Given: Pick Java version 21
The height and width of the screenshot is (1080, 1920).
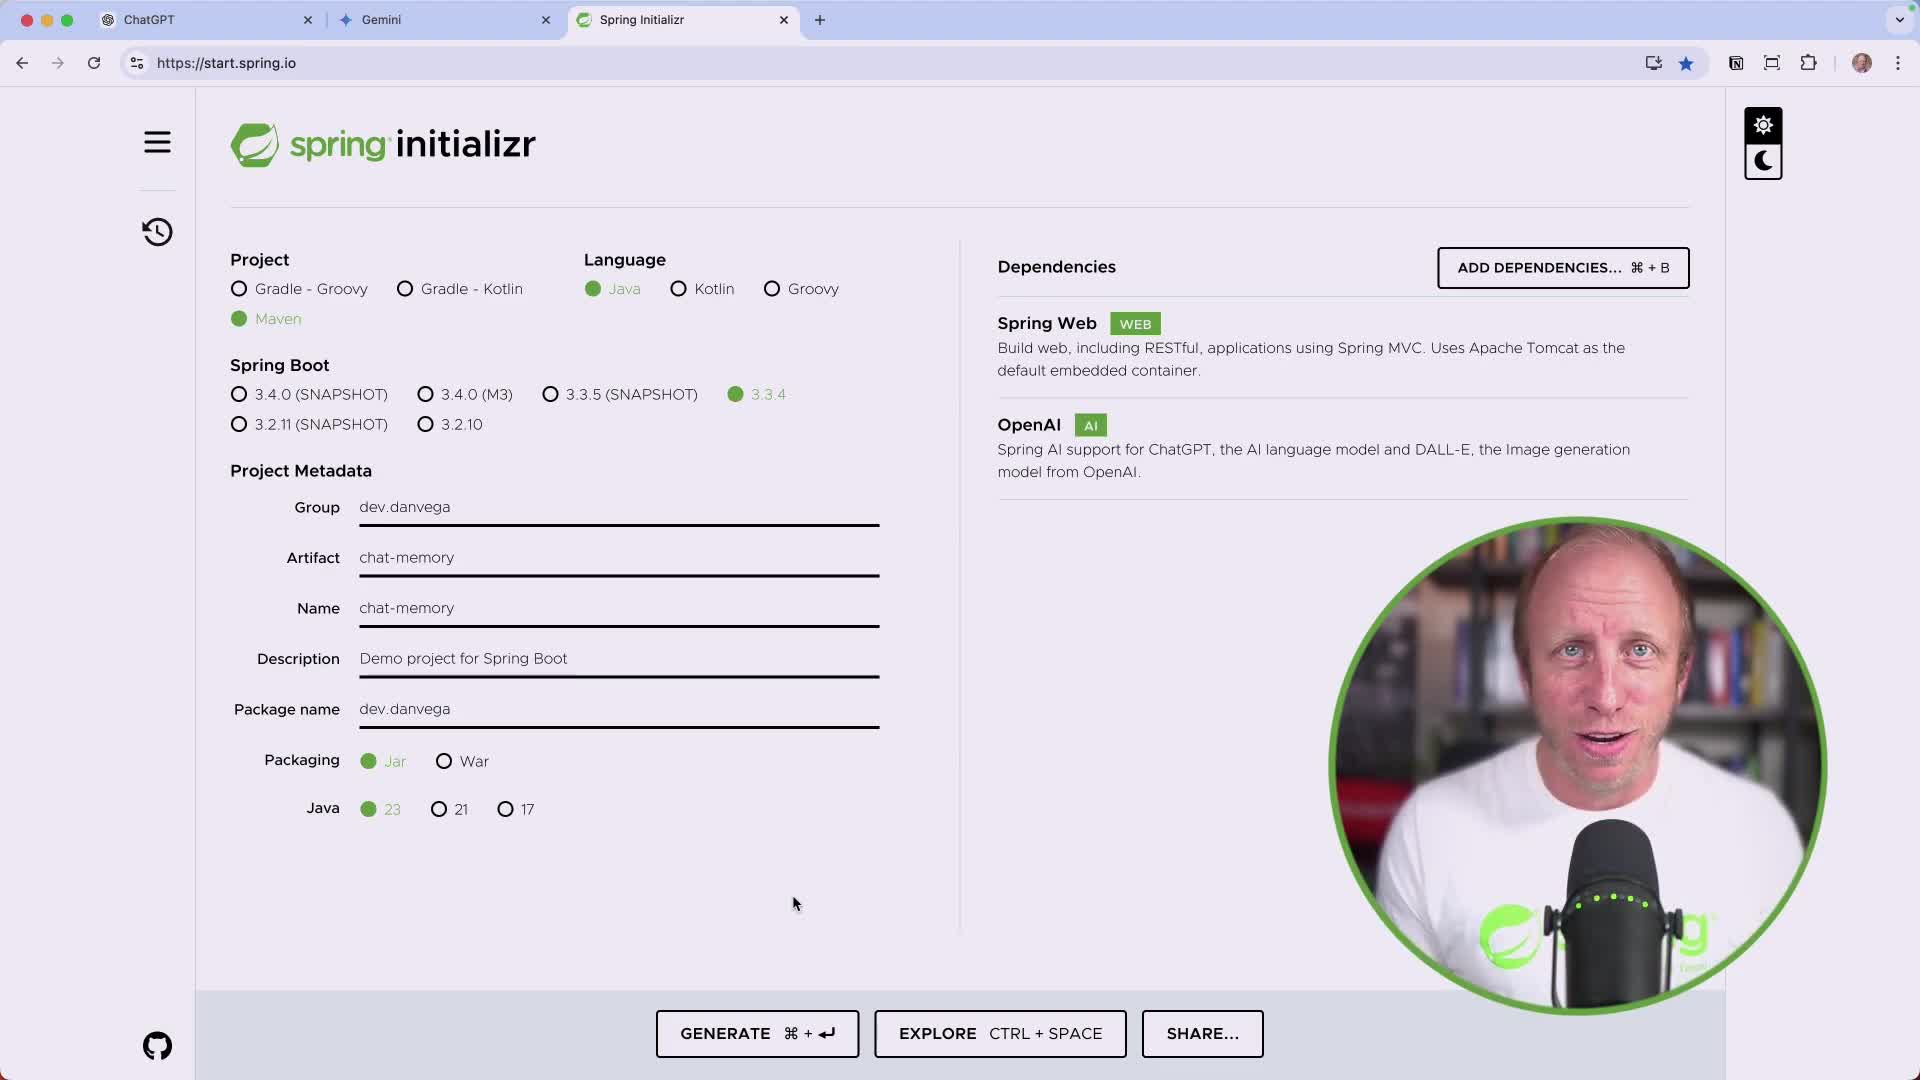Looking at the screenshot, I should pyautogui.click(x=449, y=809).
